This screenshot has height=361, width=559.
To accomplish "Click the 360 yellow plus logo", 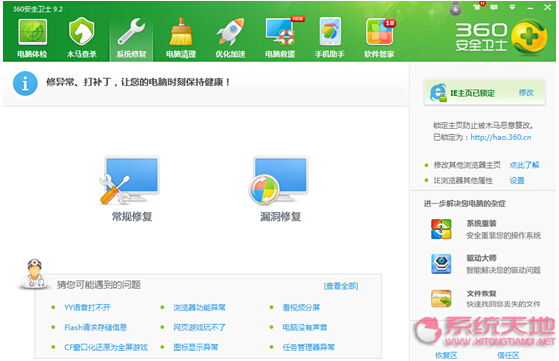I will tap(529, 37).
